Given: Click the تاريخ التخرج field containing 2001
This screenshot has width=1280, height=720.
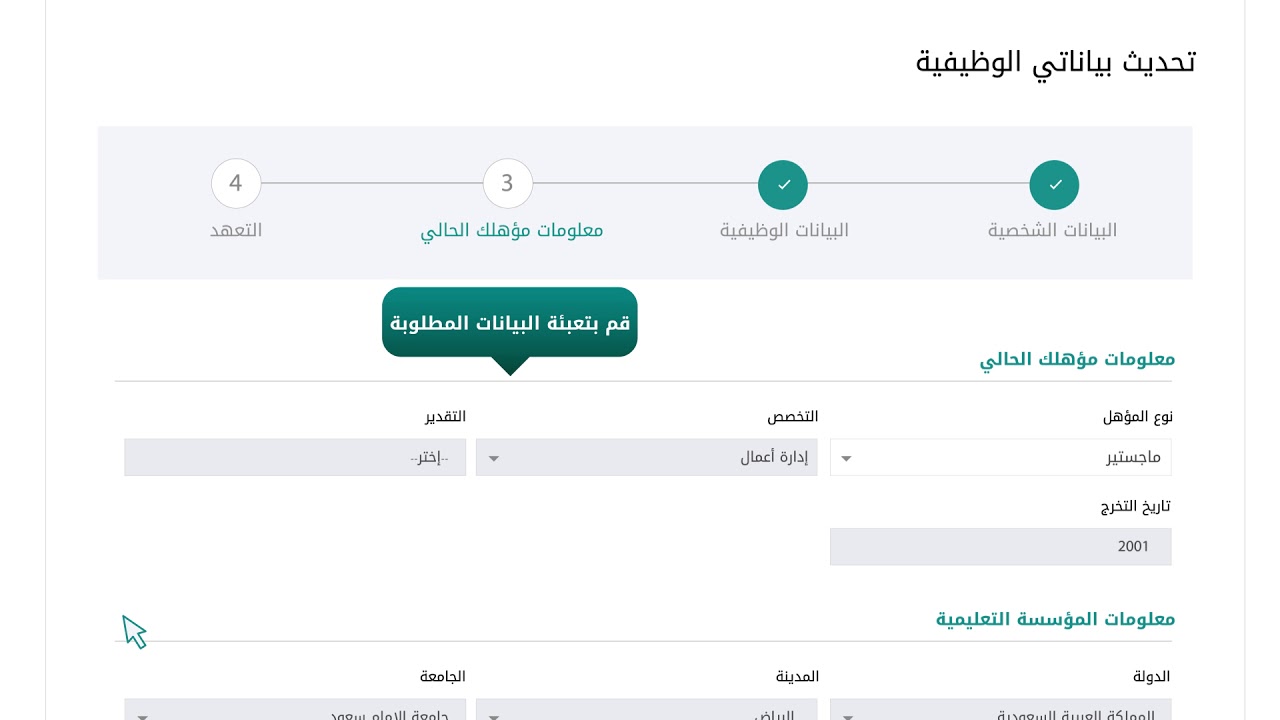Looking at the screenshot, I should (1000, 547).
